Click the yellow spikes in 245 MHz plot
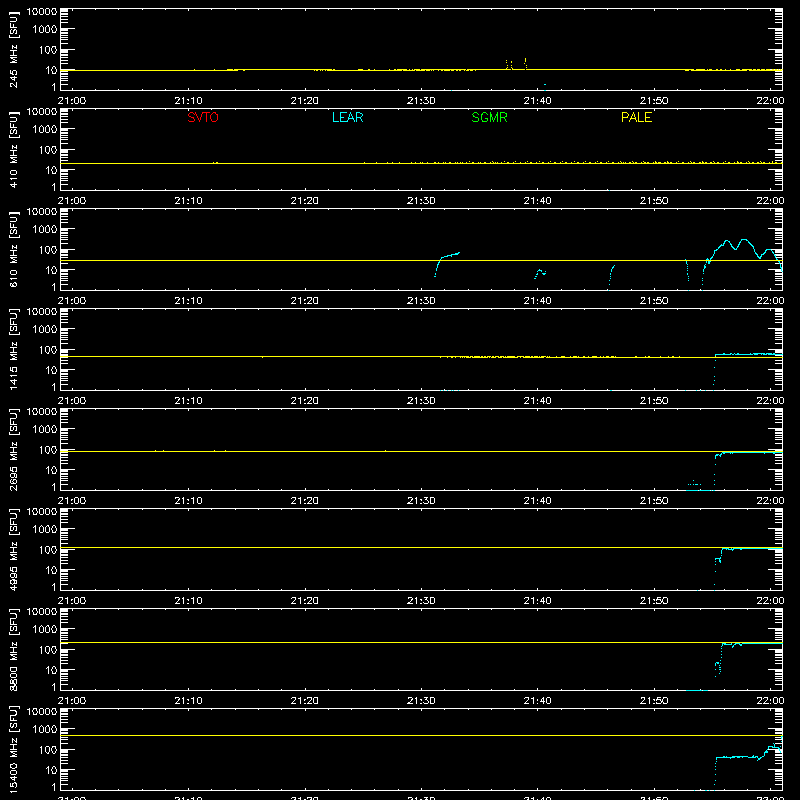The height and width of the screenshot is (800, 800). click(x=516, y=64)
